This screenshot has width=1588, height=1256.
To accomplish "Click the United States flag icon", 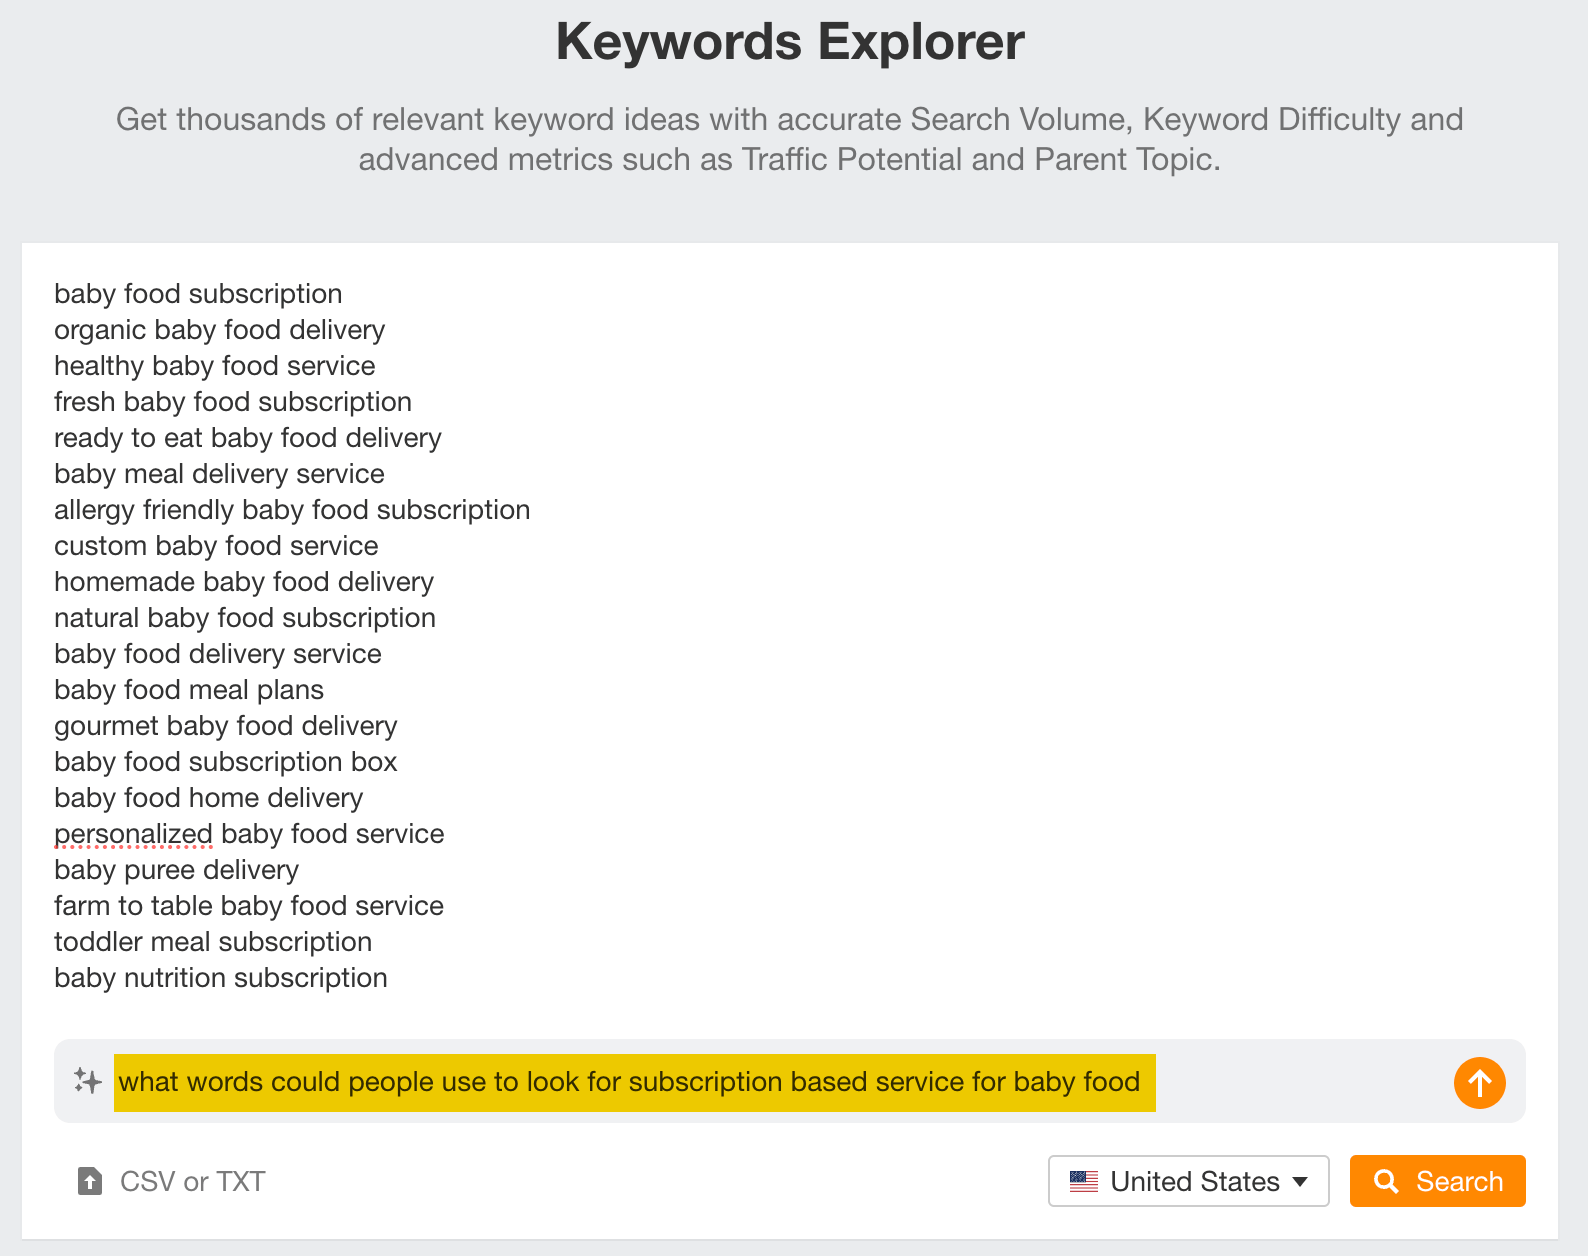I will 1085,1181.
